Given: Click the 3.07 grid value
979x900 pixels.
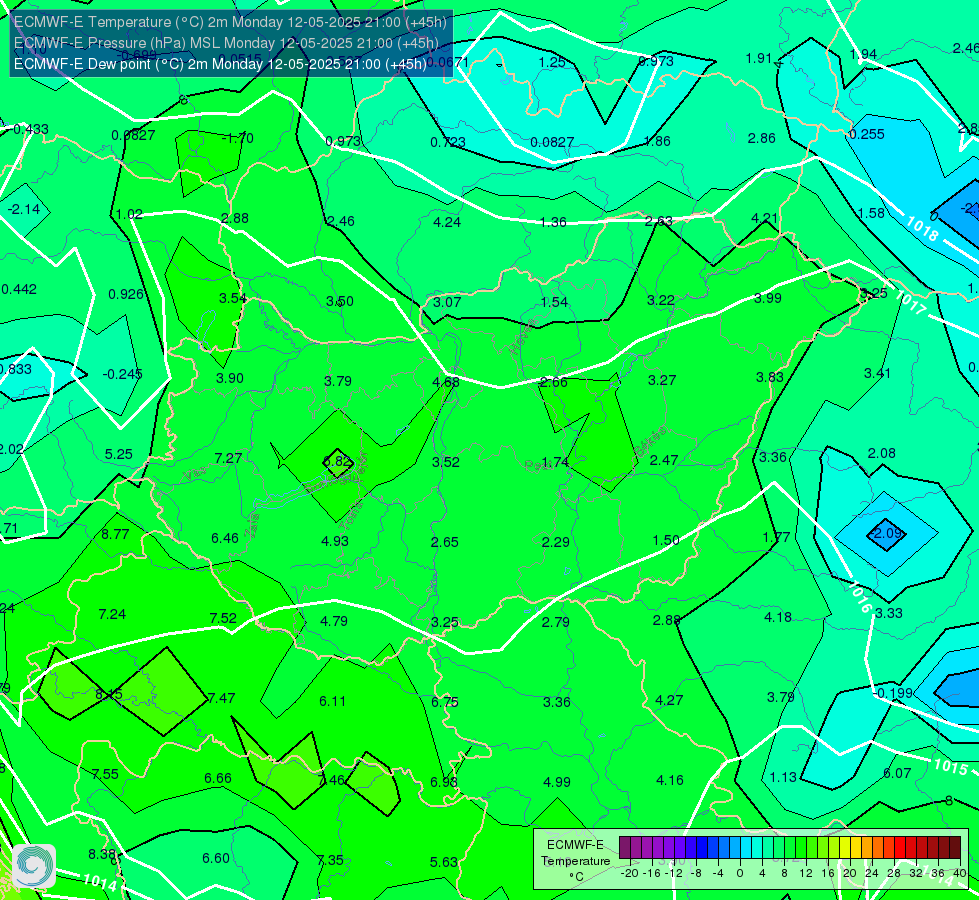Looking at the screenshot, I should [447, 302].
